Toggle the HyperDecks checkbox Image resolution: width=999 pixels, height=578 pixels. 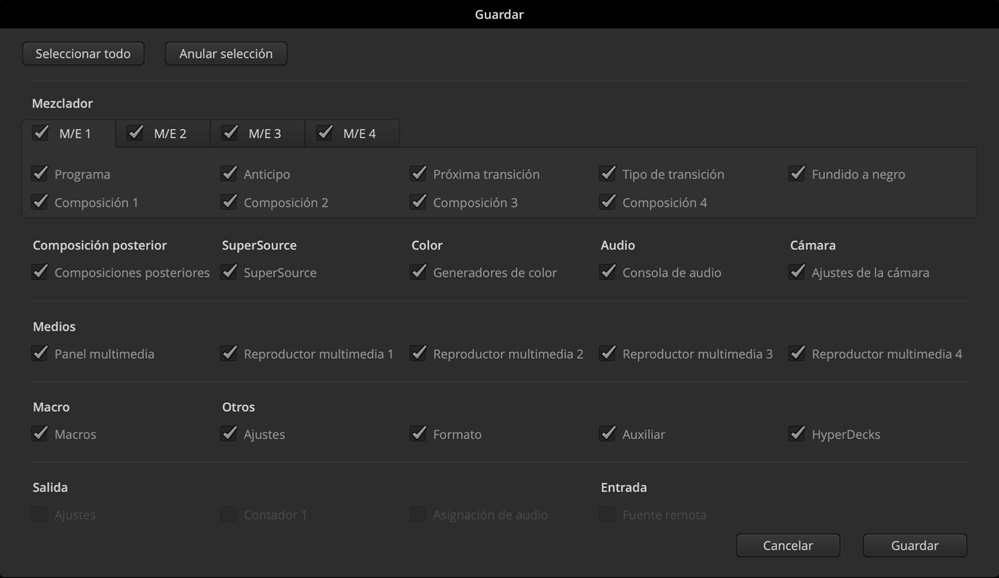coord(797,434)
